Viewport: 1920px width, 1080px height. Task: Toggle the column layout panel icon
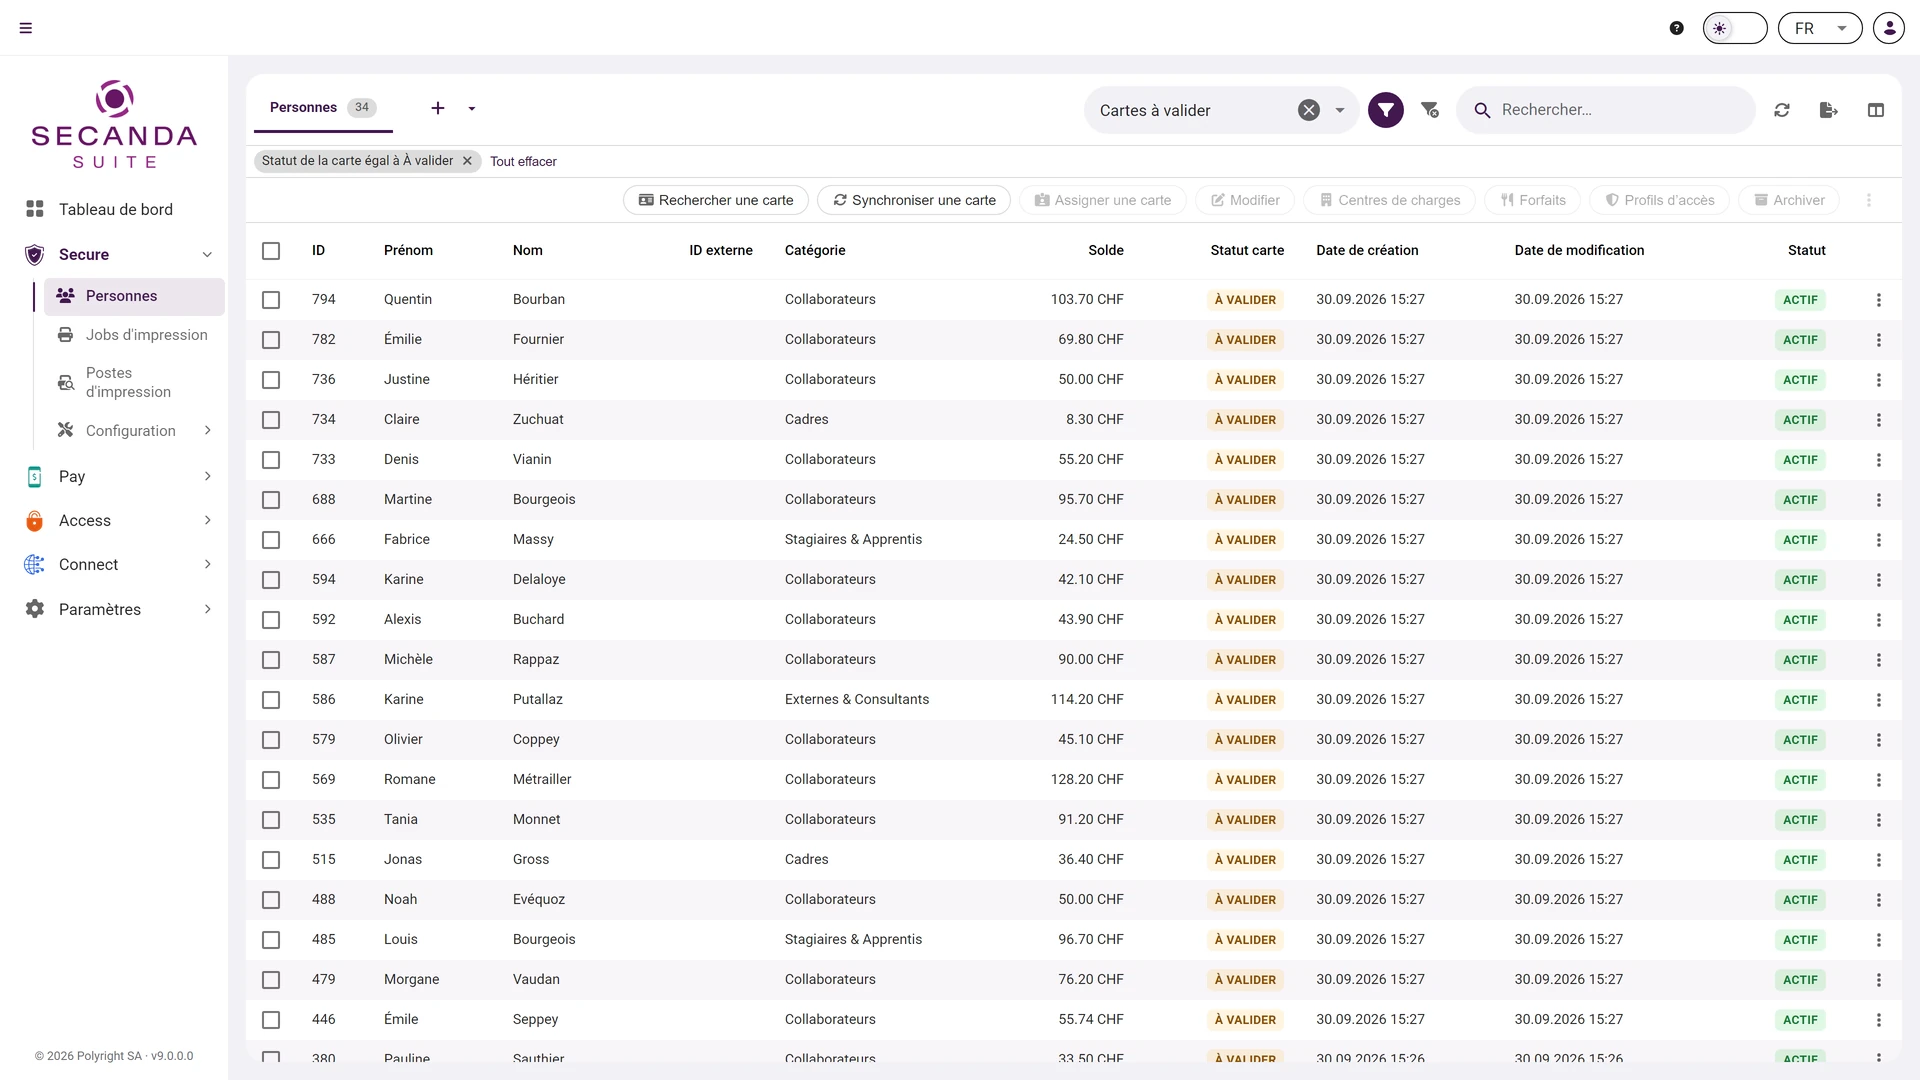pos(1876,110)
